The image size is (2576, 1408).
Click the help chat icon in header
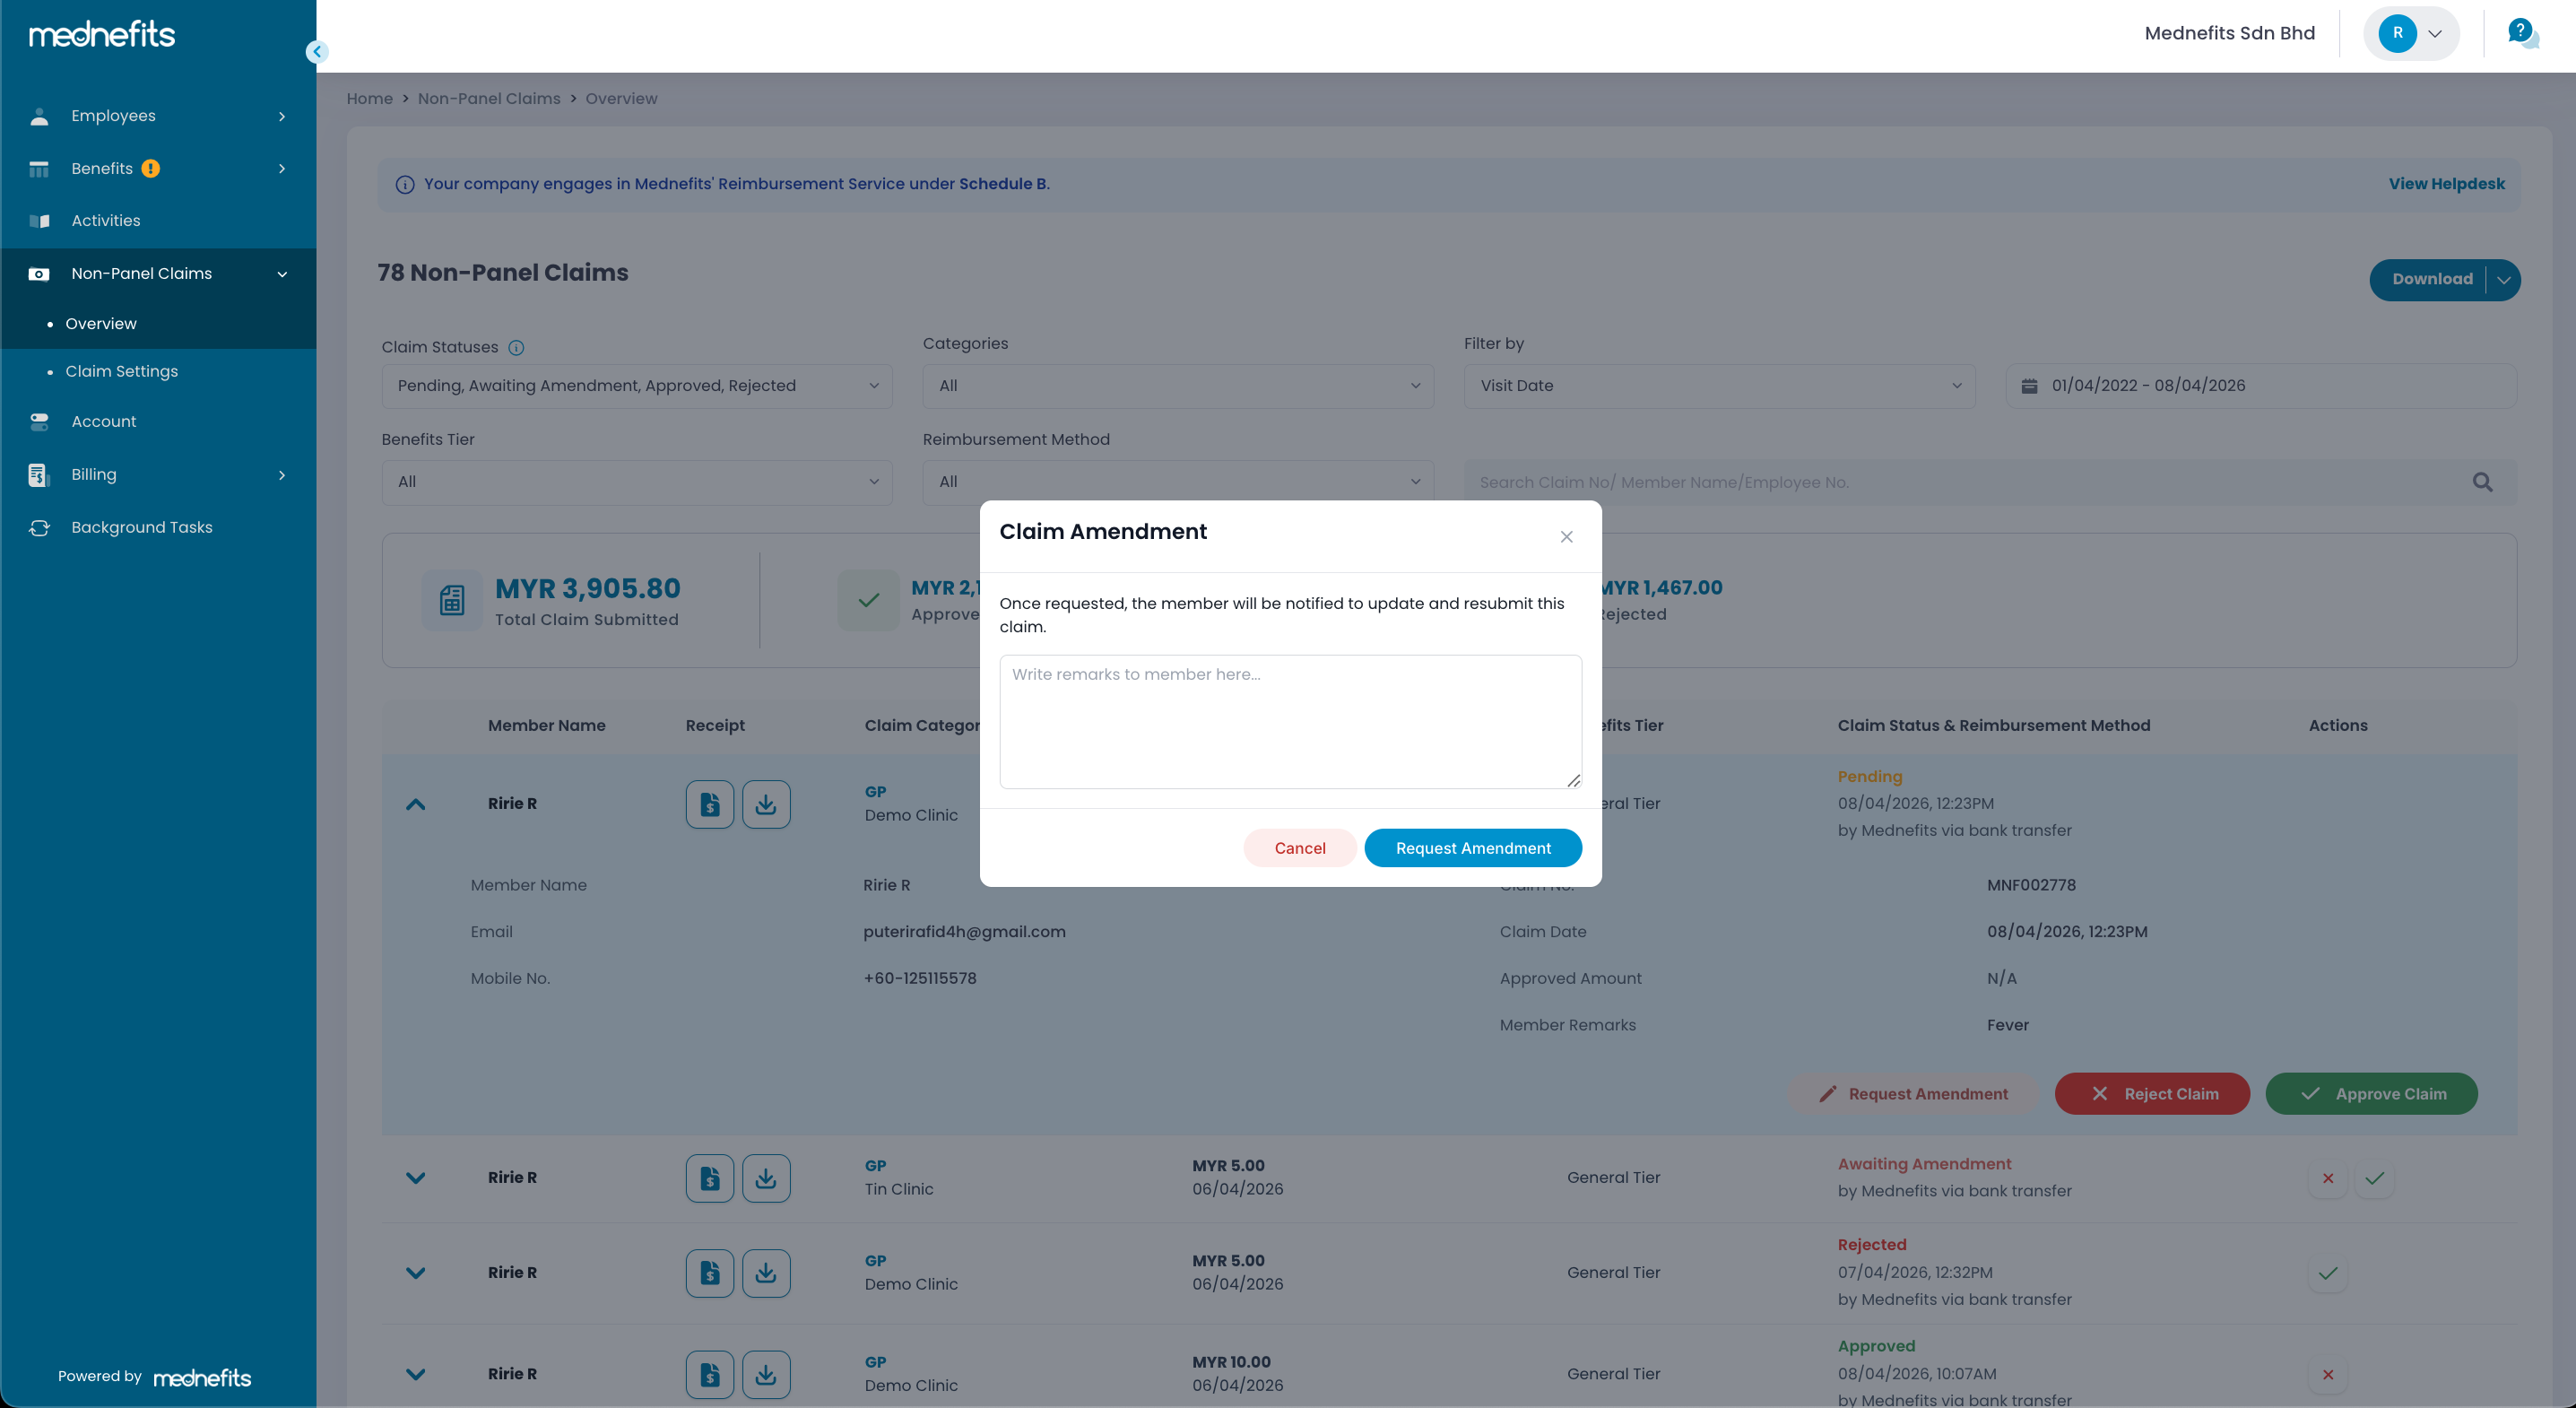(2521, 33)
